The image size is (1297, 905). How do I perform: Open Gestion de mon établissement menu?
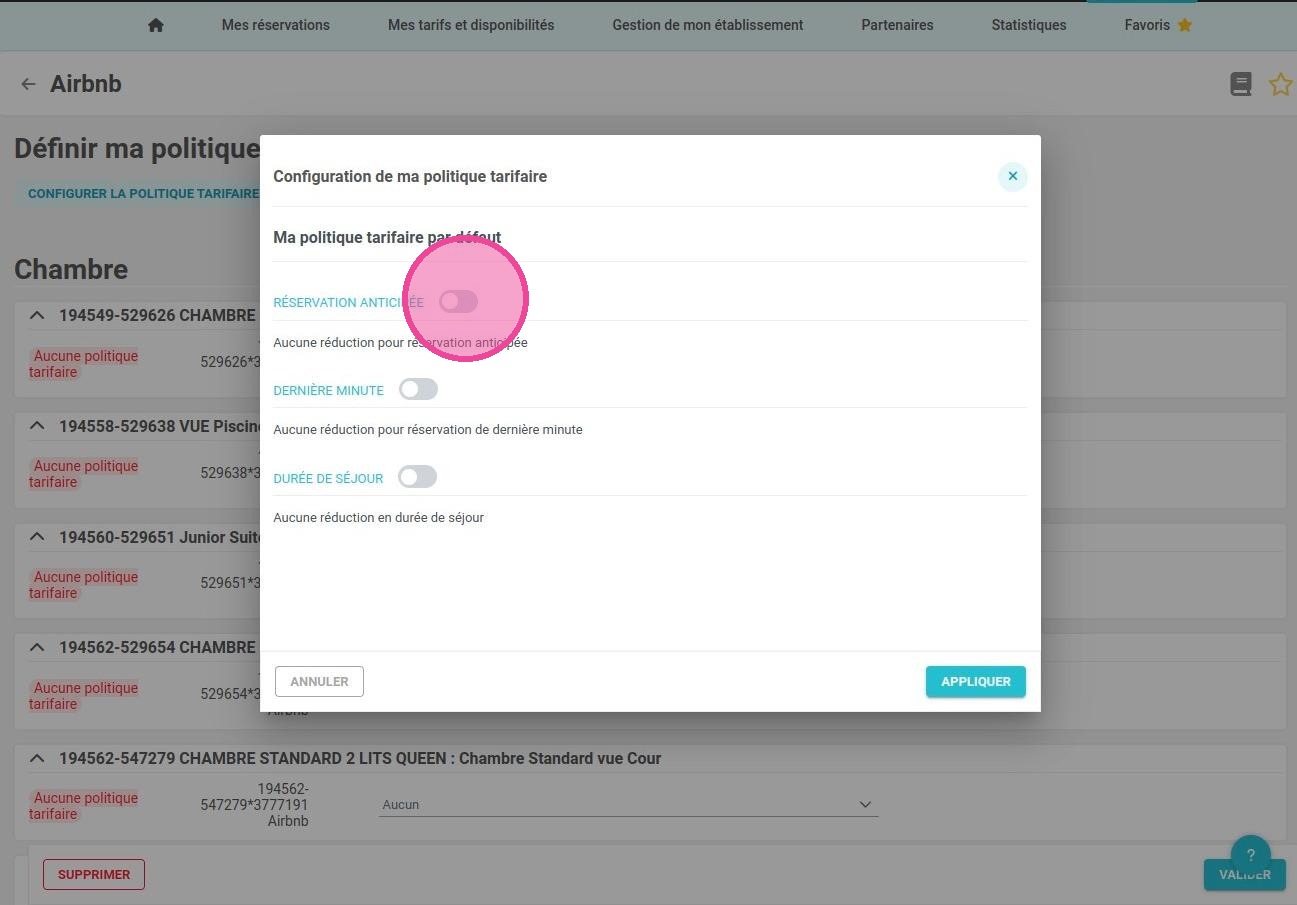(708, 25)
